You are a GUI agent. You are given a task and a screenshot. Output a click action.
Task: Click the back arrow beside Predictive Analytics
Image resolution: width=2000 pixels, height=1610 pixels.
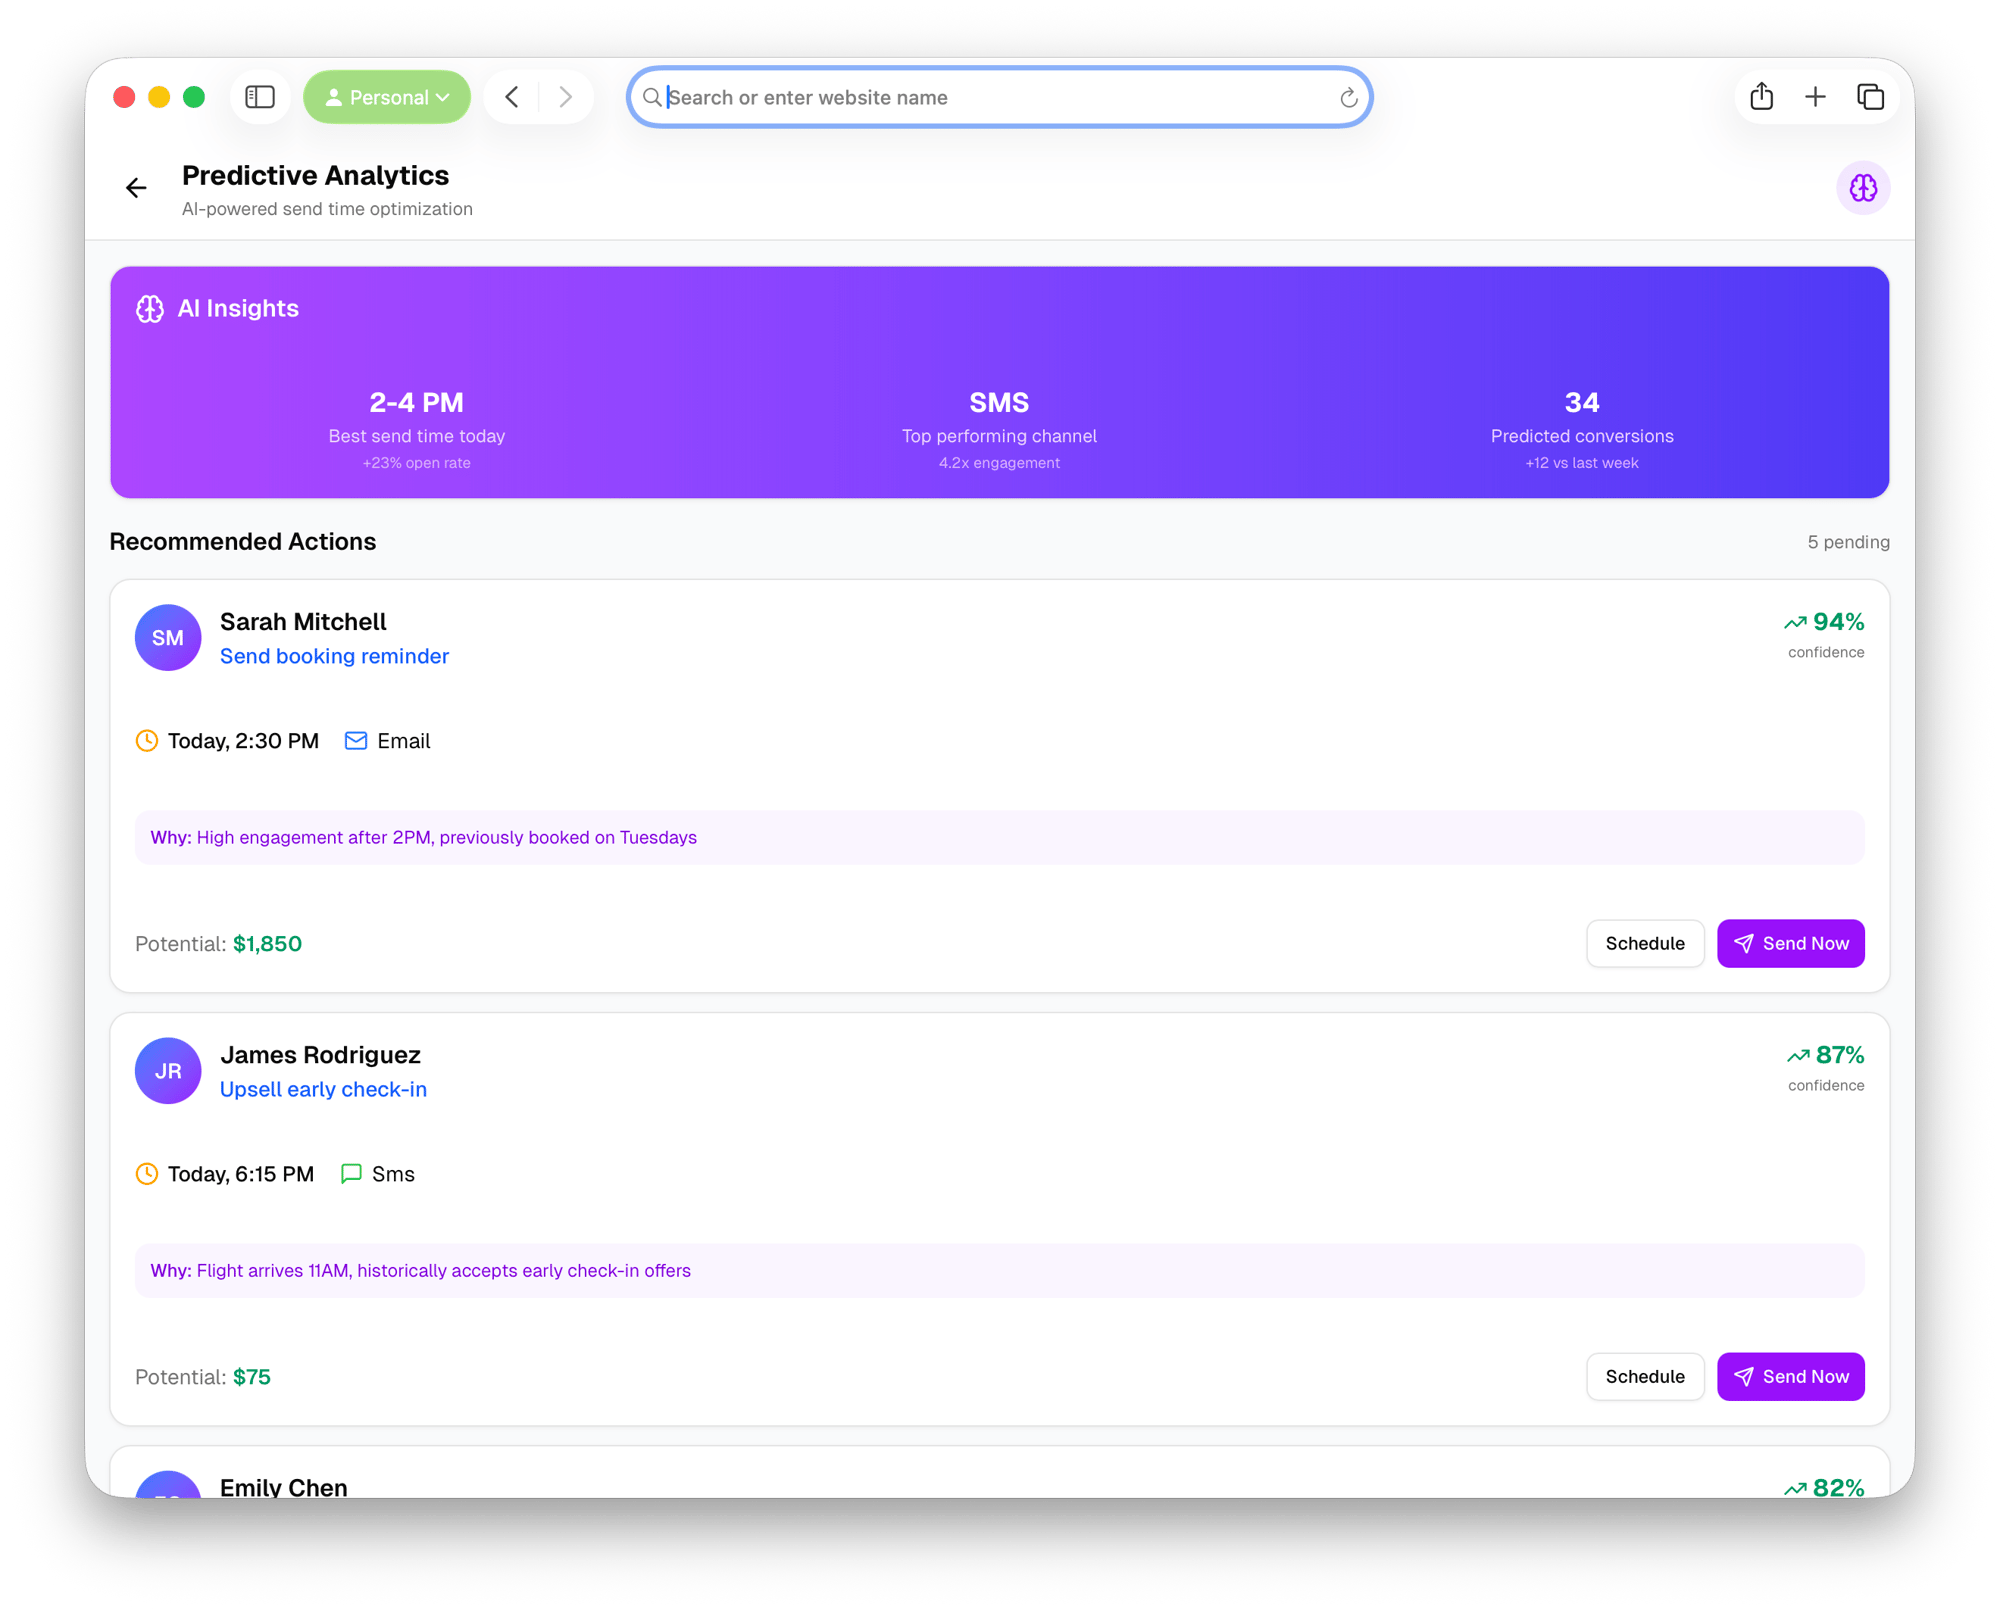point(136,188)
